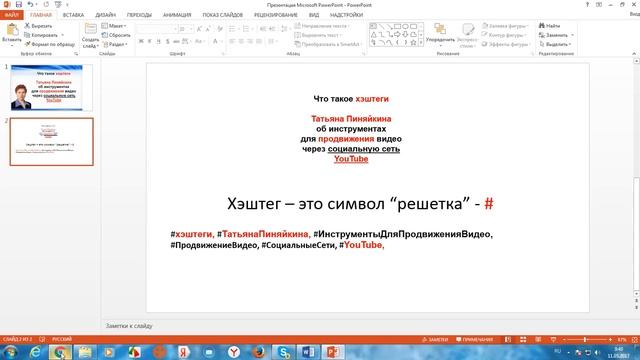
Task: Open the Раздел section dropdown
Action: pos(115,44)
